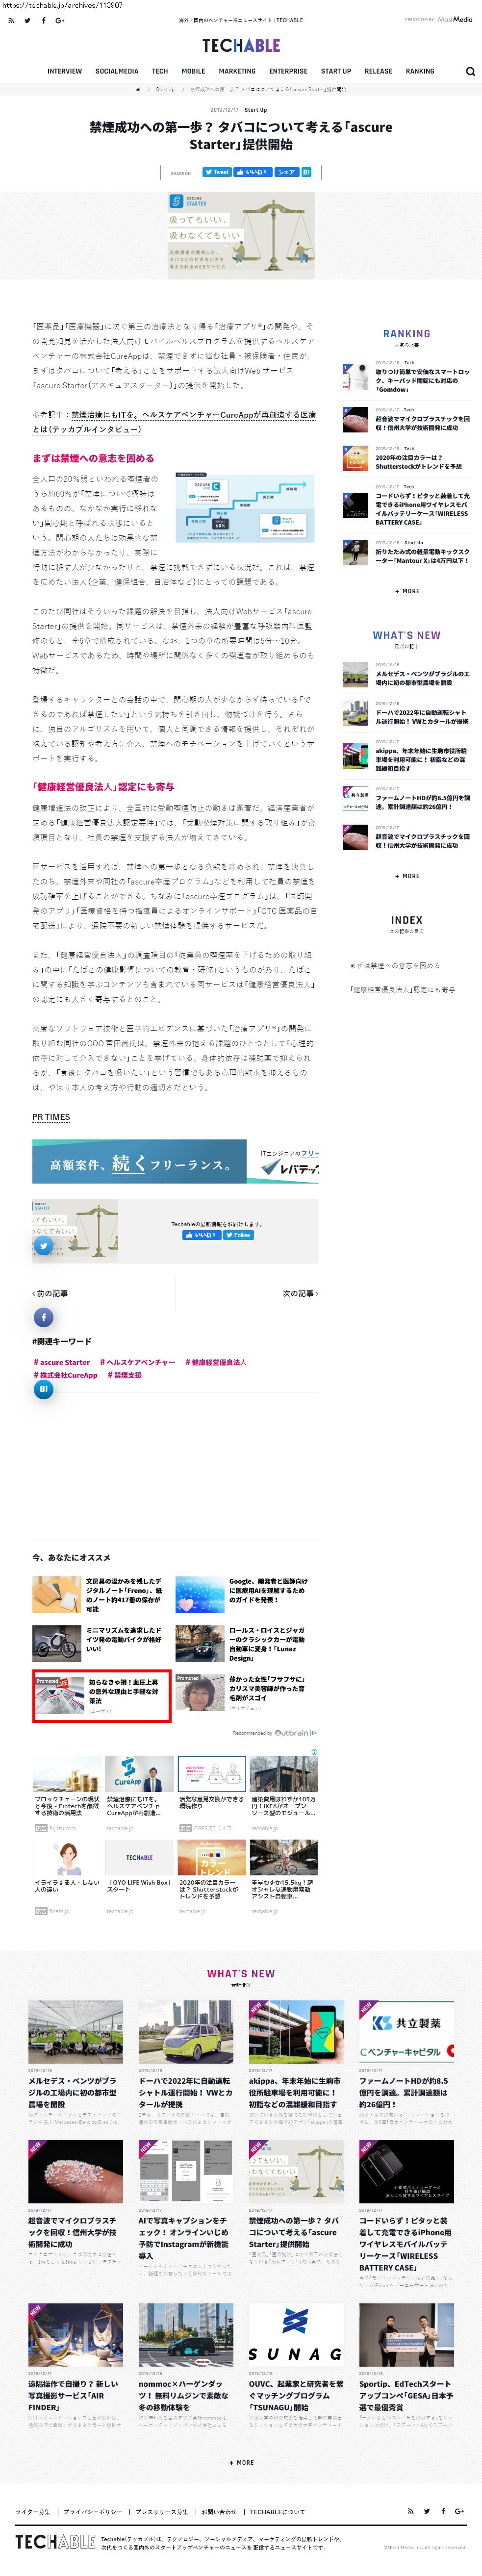Viewport: 482px width, 2576px height.
Task: Click the floating round Twitter share icon
Action: (x=43, y=1245)
